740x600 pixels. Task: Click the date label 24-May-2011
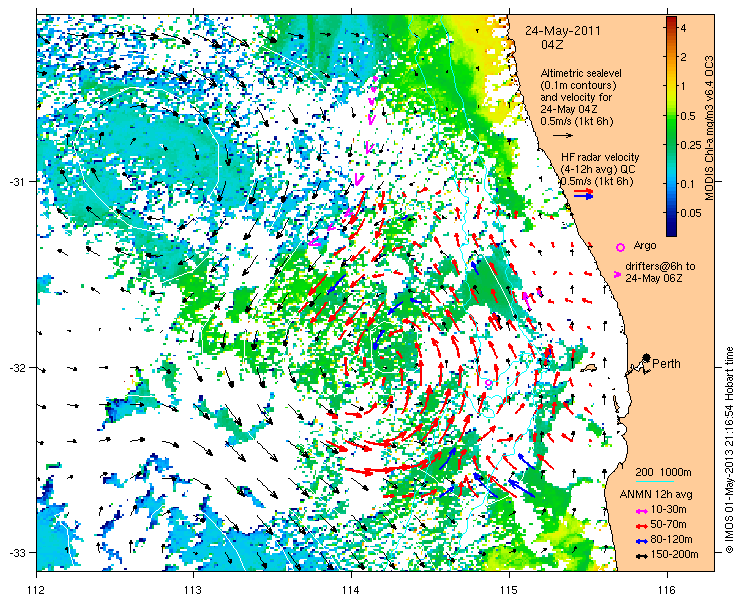(x=563, y=31)
